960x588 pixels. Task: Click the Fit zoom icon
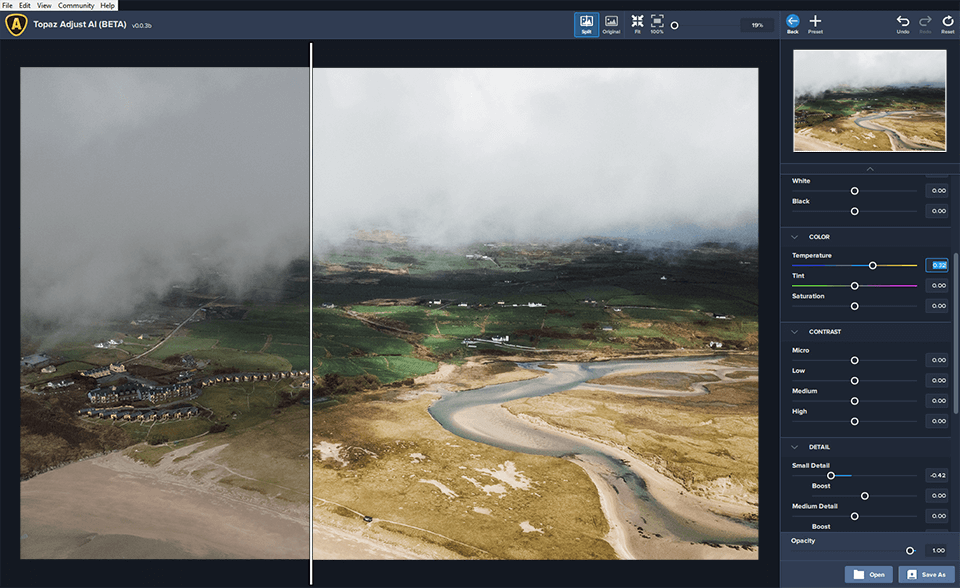[637, 22]
